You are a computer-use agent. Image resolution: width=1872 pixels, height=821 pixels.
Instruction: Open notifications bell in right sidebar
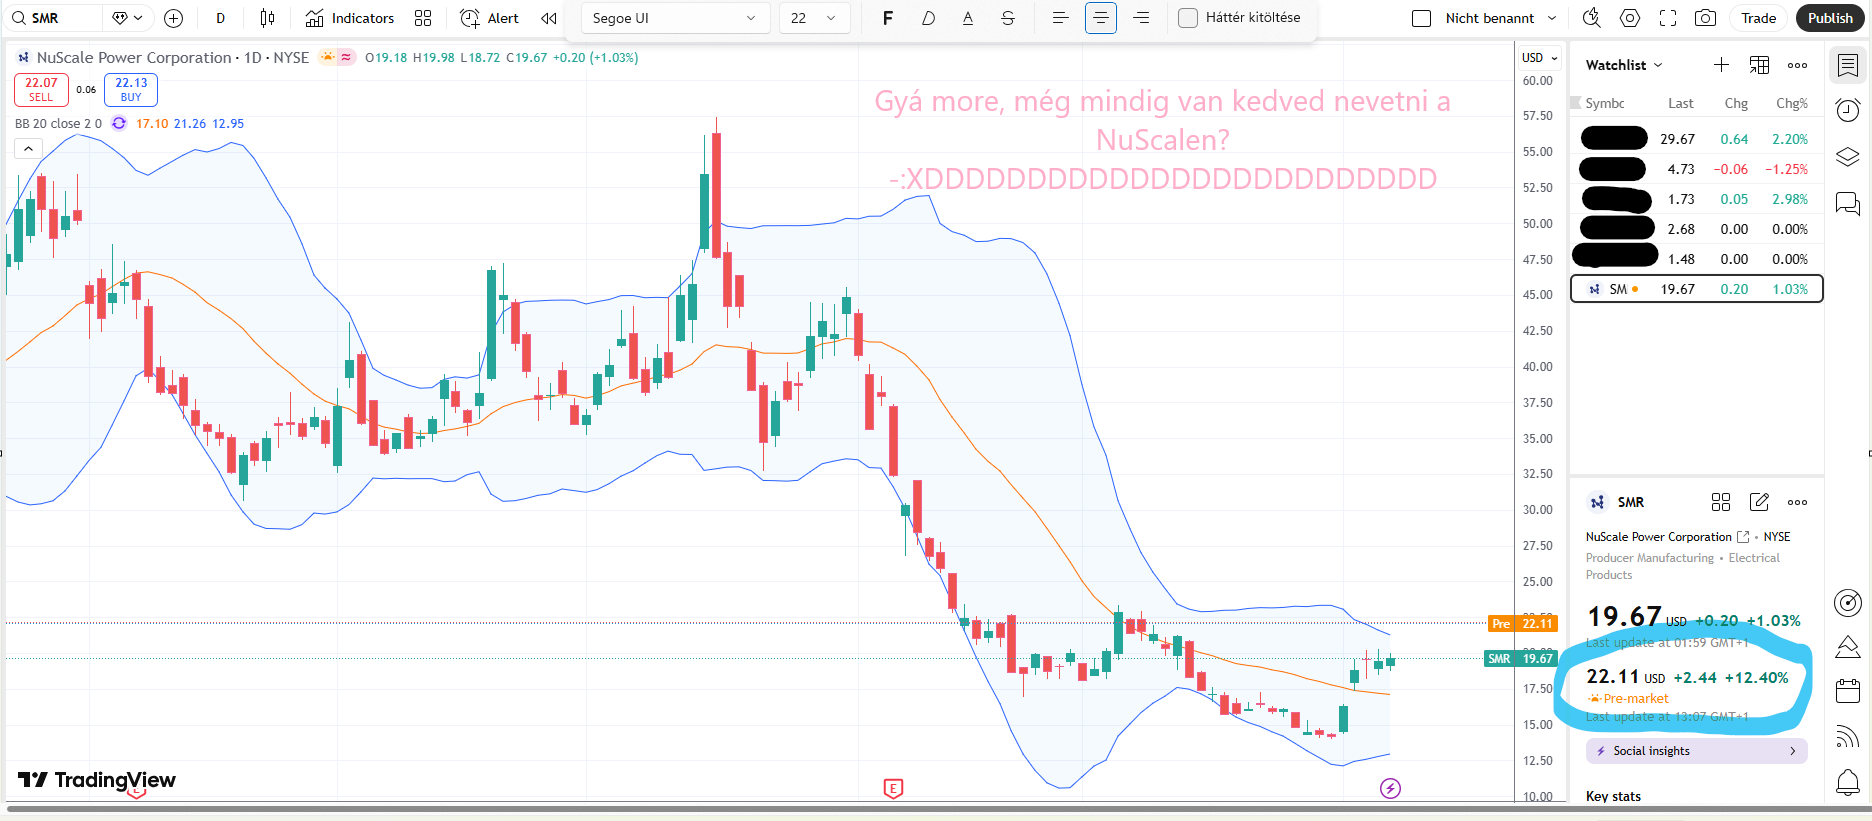(1848, 781)
